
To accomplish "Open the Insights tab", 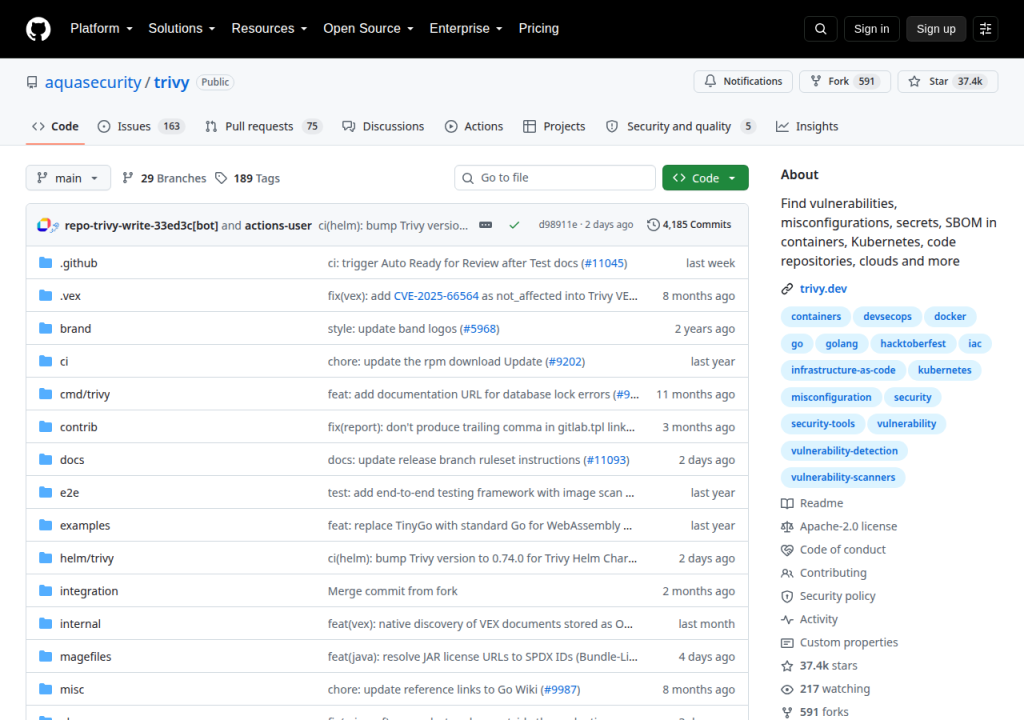I will tap(807, 126).
